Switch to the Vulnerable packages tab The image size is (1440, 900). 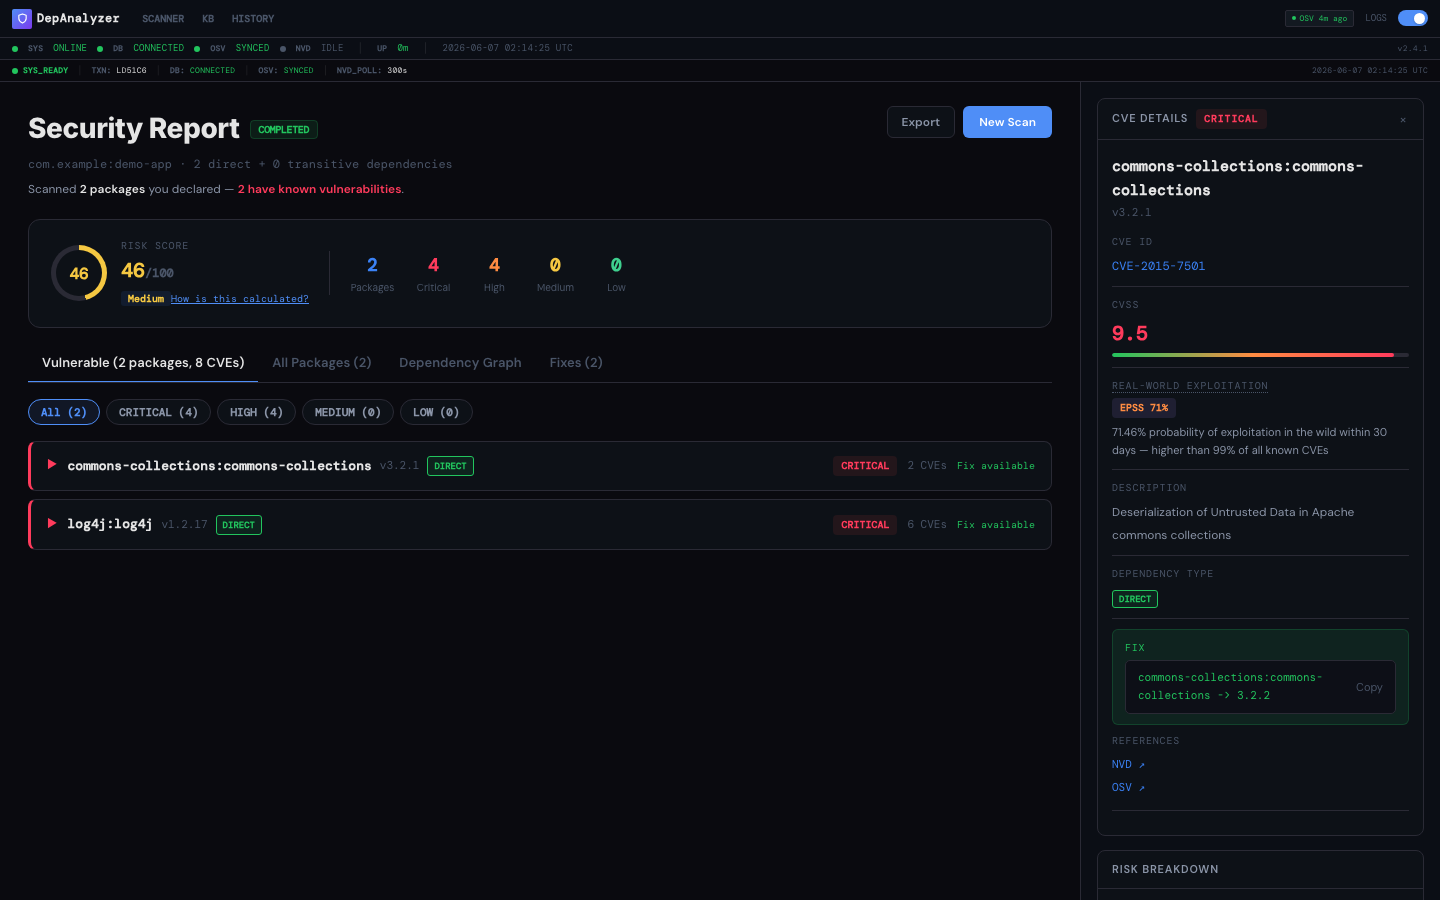(143, 363)
